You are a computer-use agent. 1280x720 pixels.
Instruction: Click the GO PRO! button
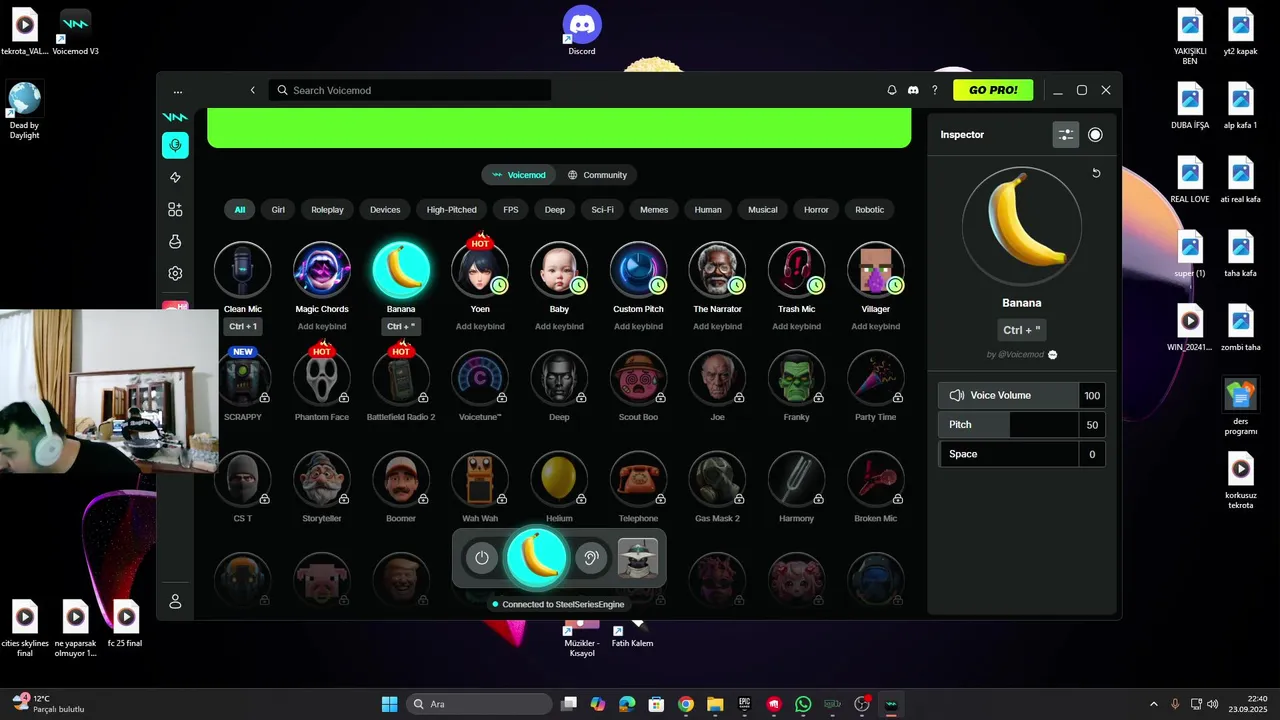point(993,90)
